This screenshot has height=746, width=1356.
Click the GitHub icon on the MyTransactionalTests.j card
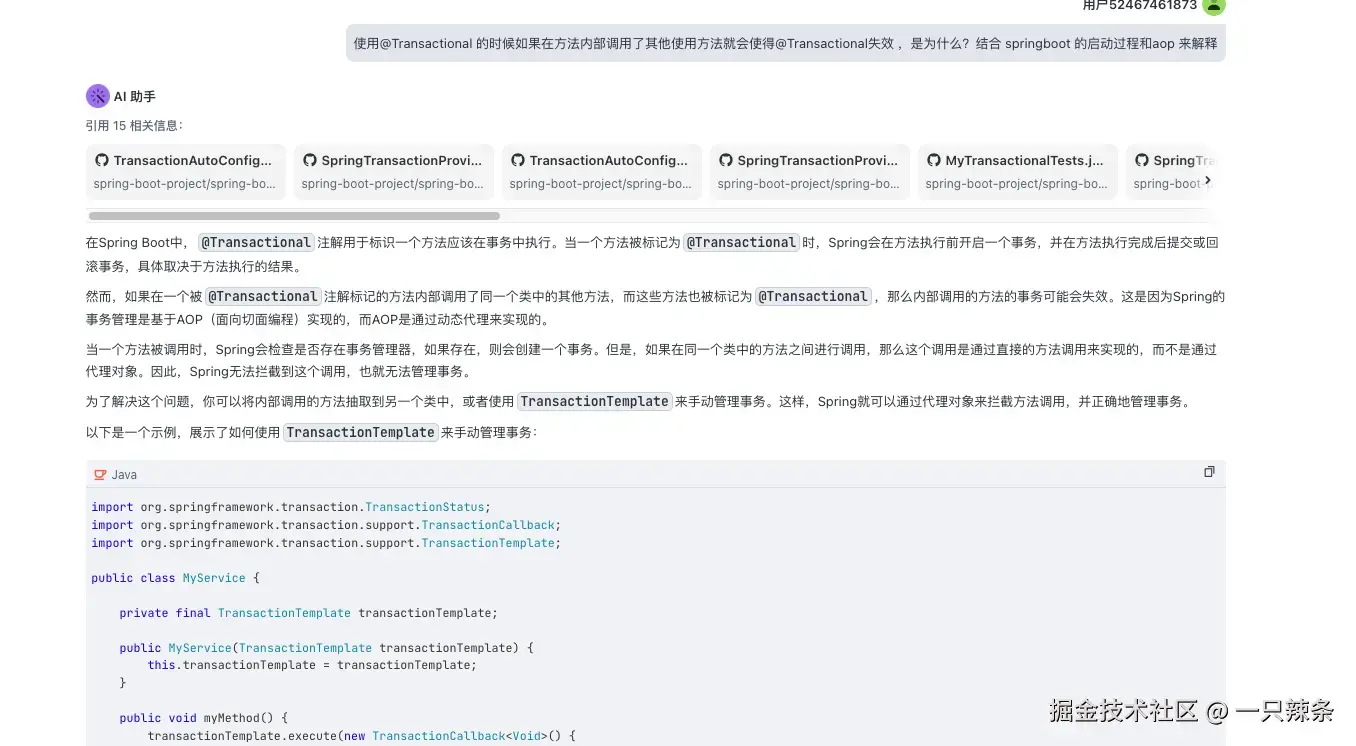point(934,160)
